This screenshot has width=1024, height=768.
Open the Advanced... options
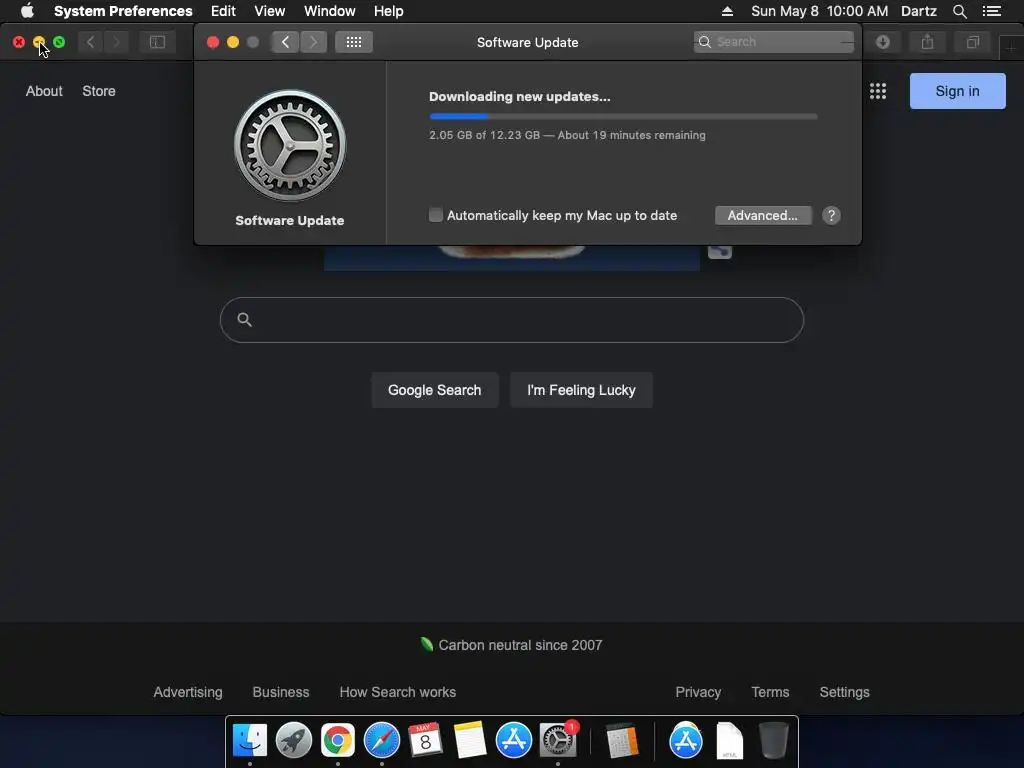763,216
